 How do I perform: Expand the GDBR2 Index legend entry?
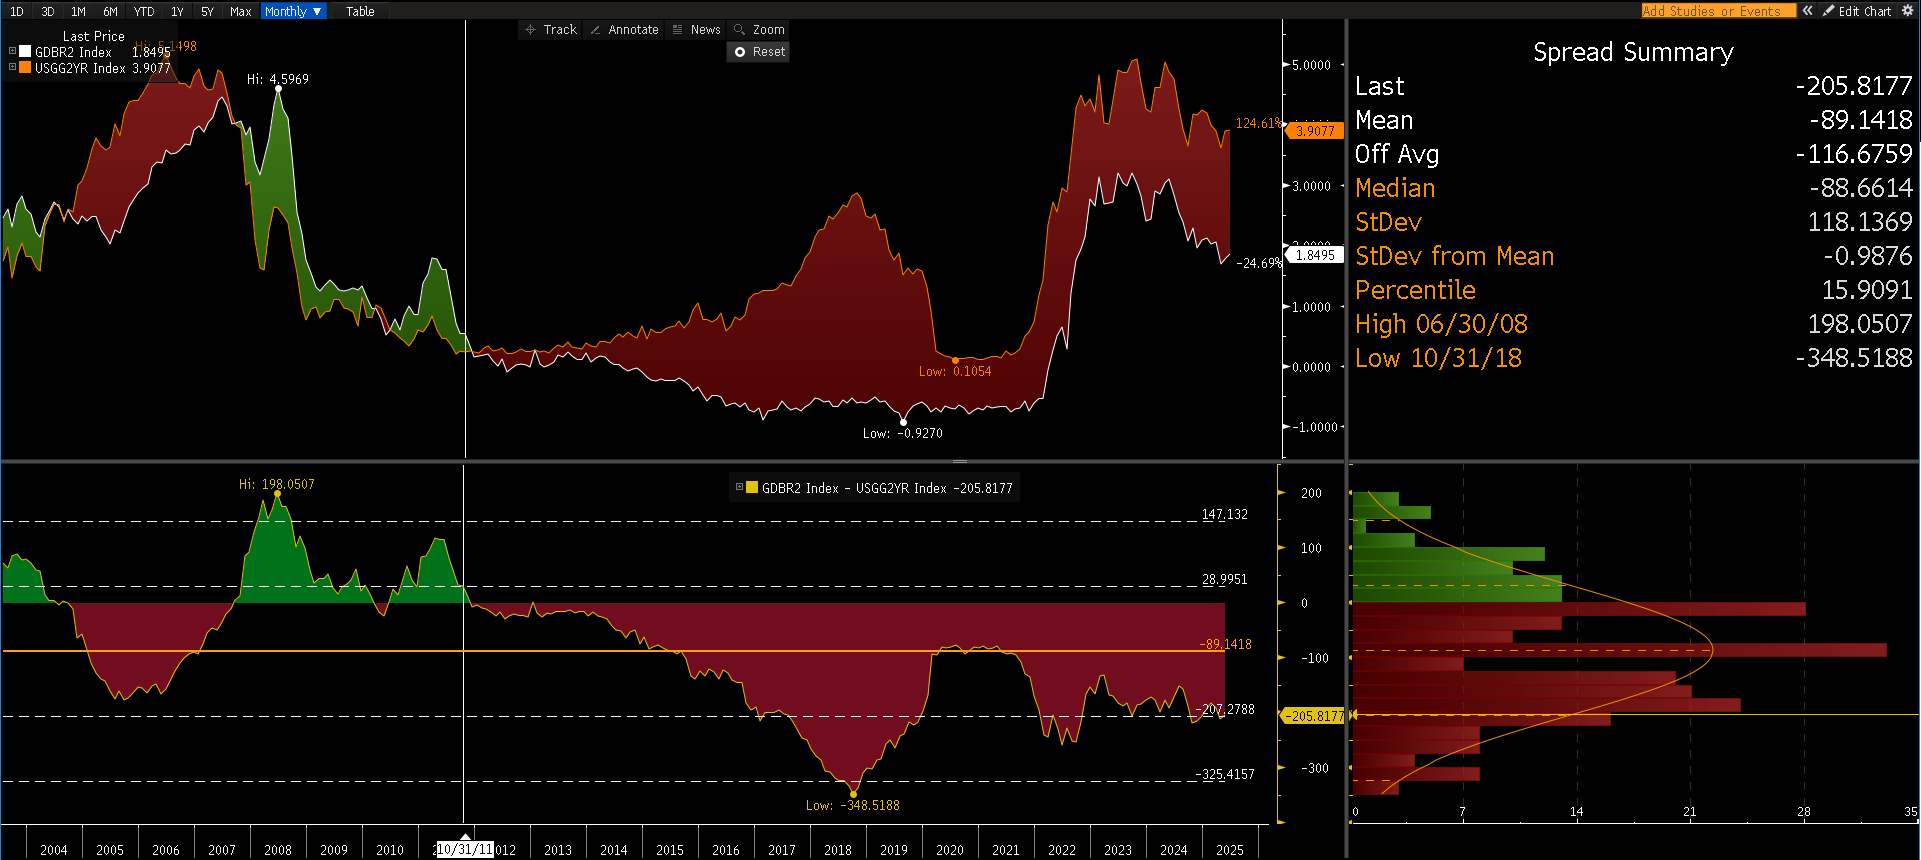point(12,51)
